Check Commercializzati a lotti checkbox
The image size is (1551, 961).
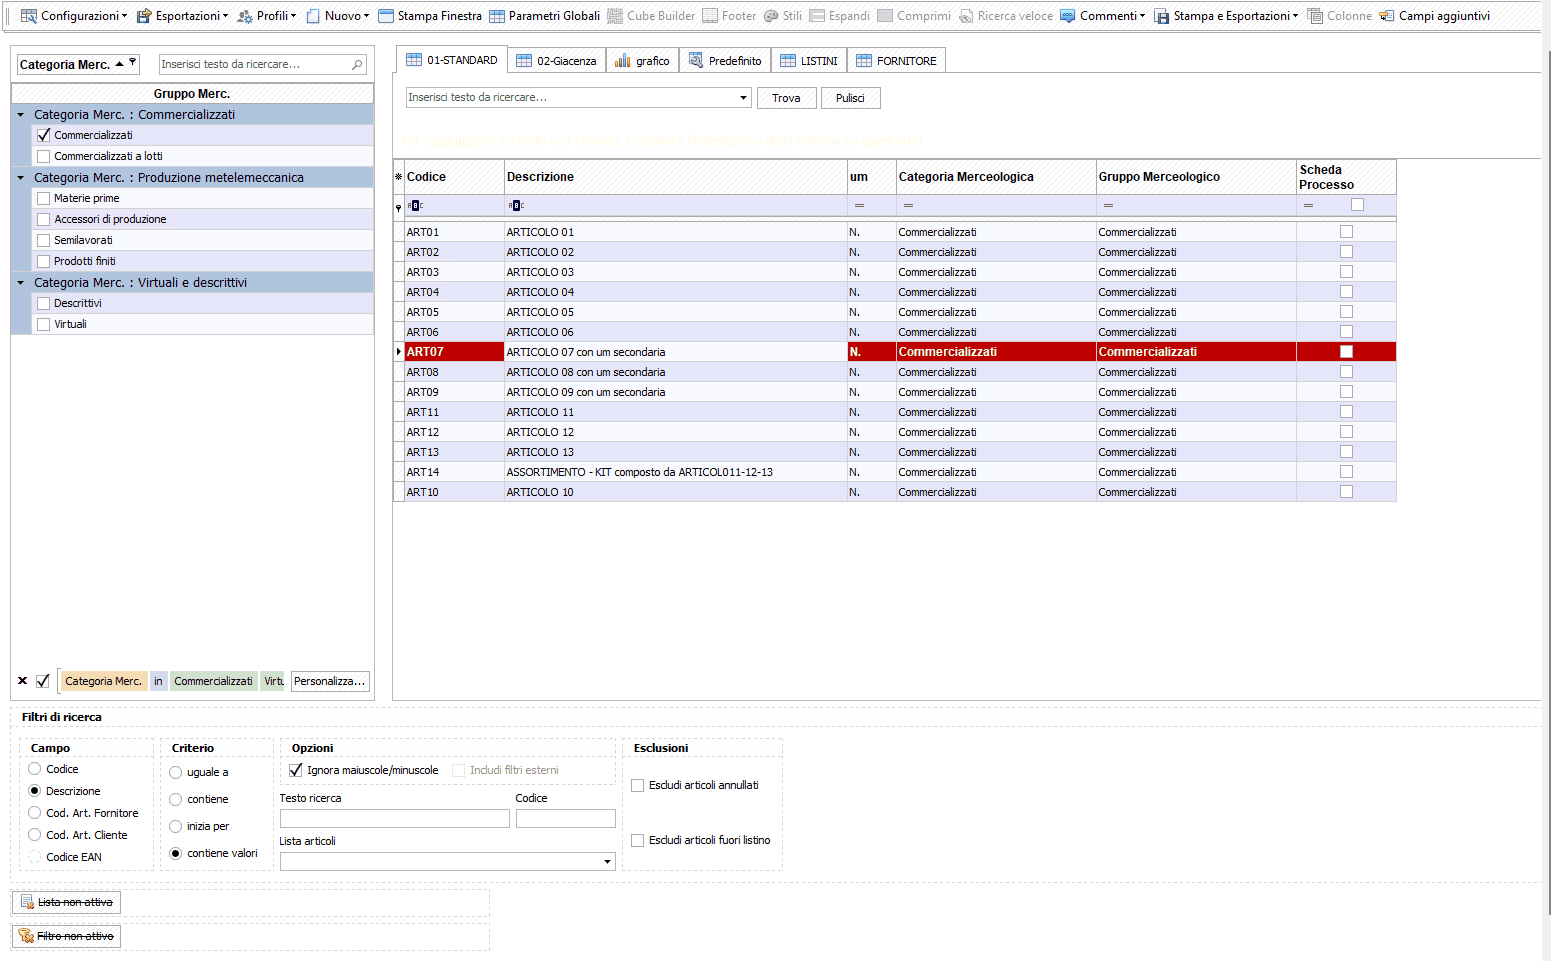(x=43, y=156)
